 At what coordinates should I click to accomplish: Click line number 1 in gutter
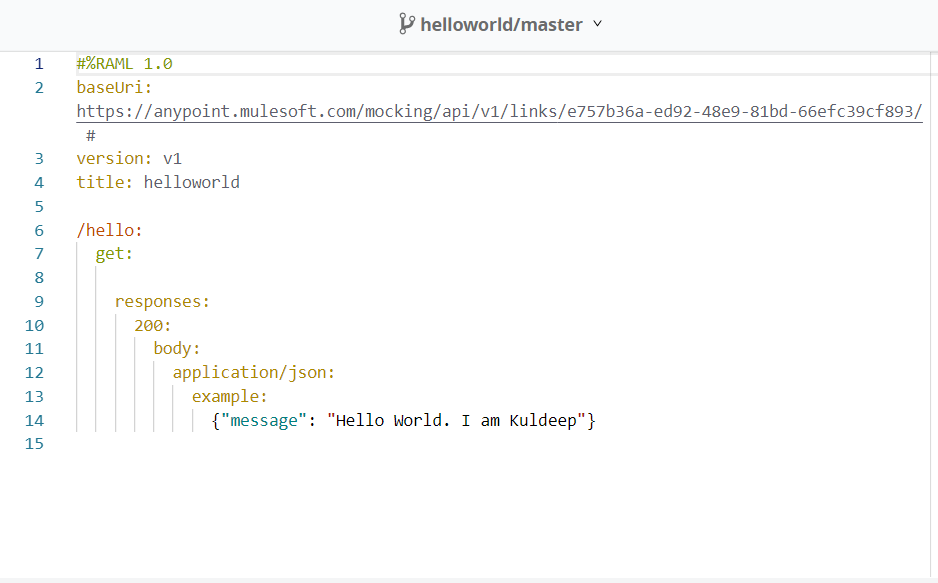39,63
